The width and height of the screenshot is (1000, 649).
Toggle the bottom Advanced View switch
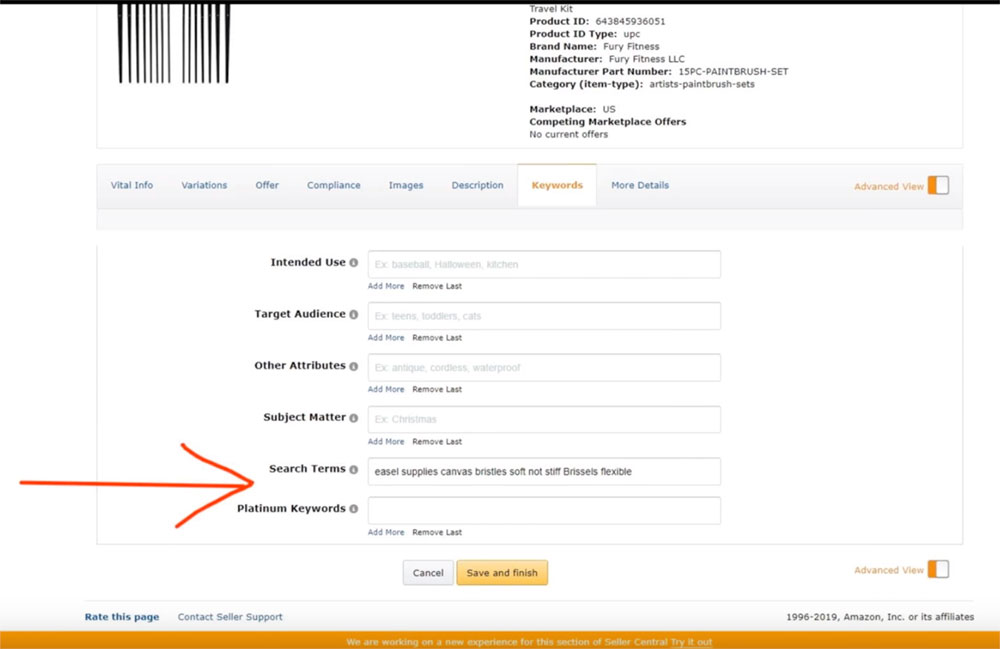click(937, 569)
